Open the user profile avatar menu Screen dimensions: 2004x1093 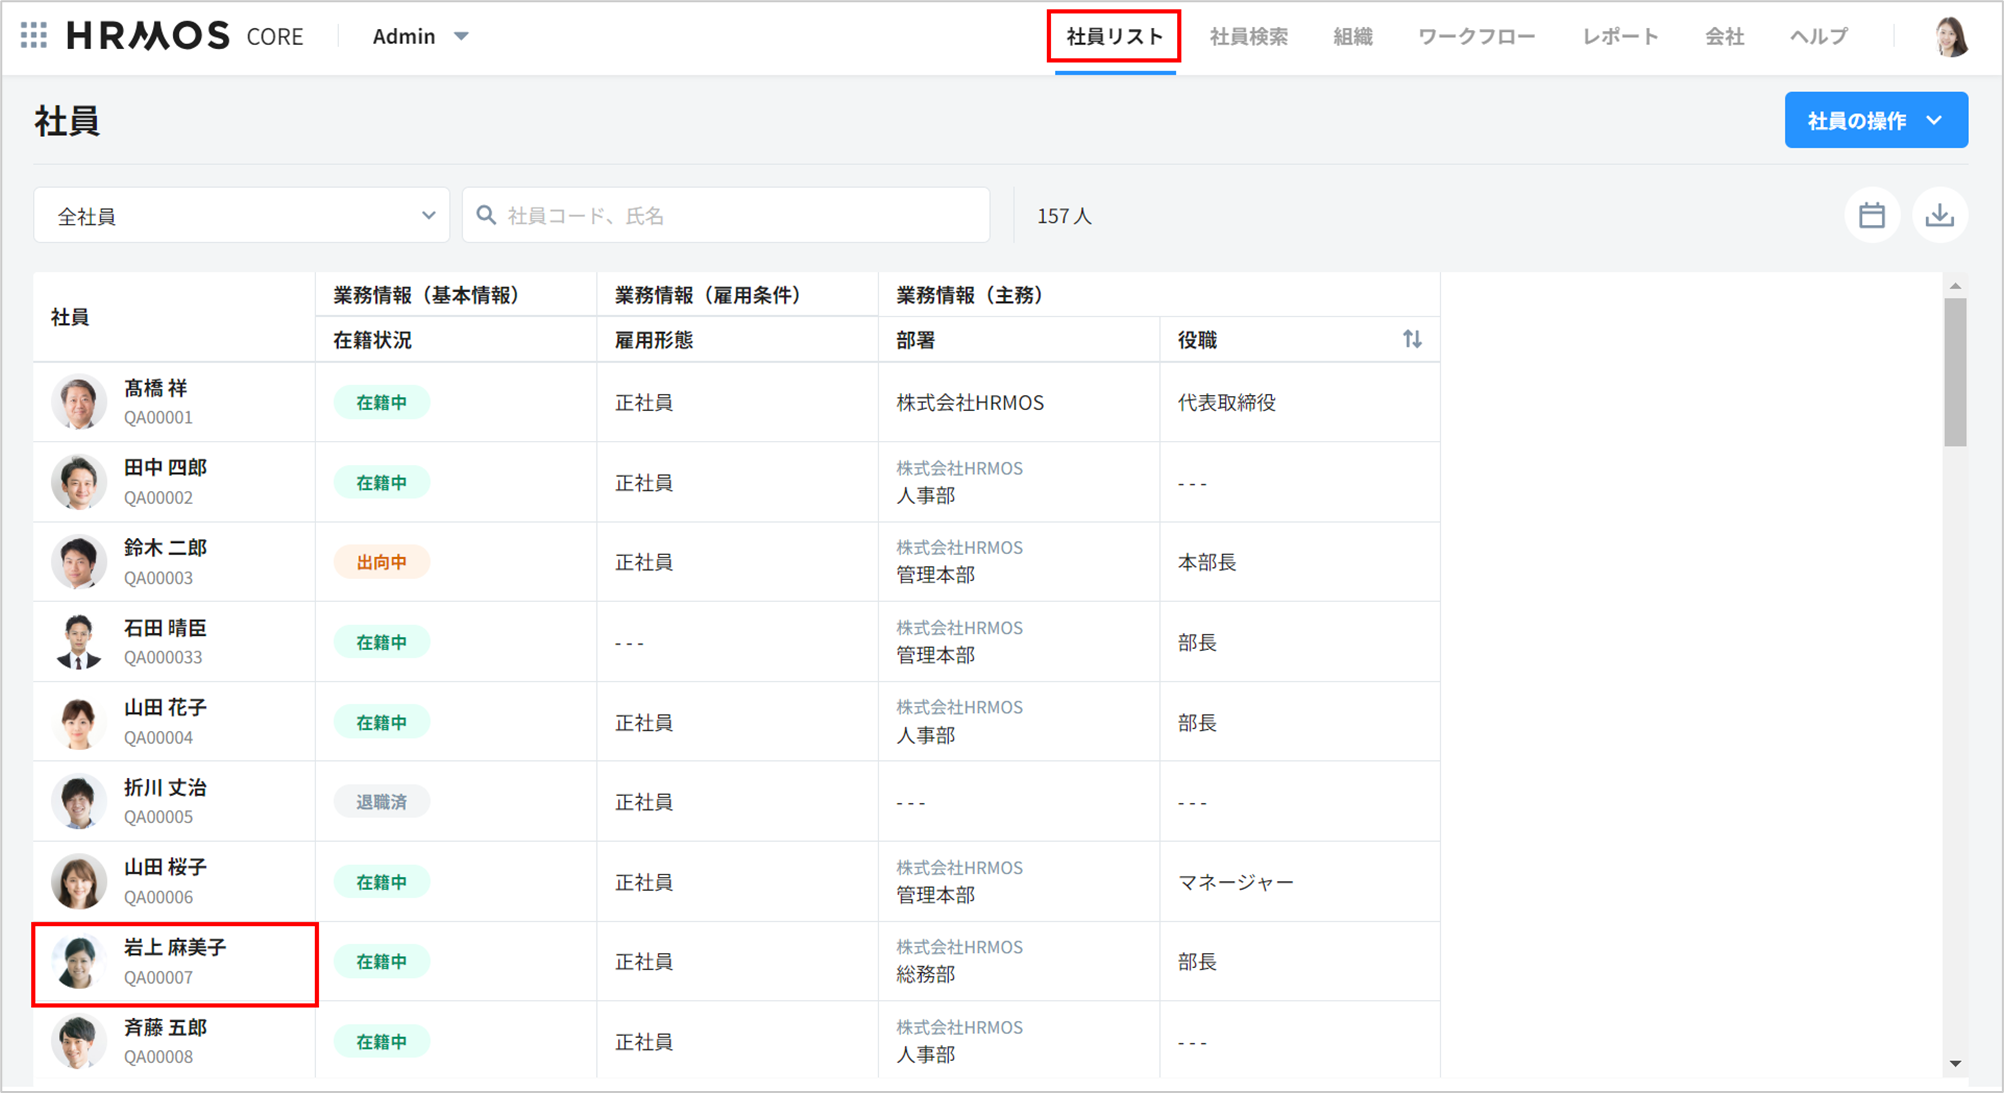pos(1949,37)
